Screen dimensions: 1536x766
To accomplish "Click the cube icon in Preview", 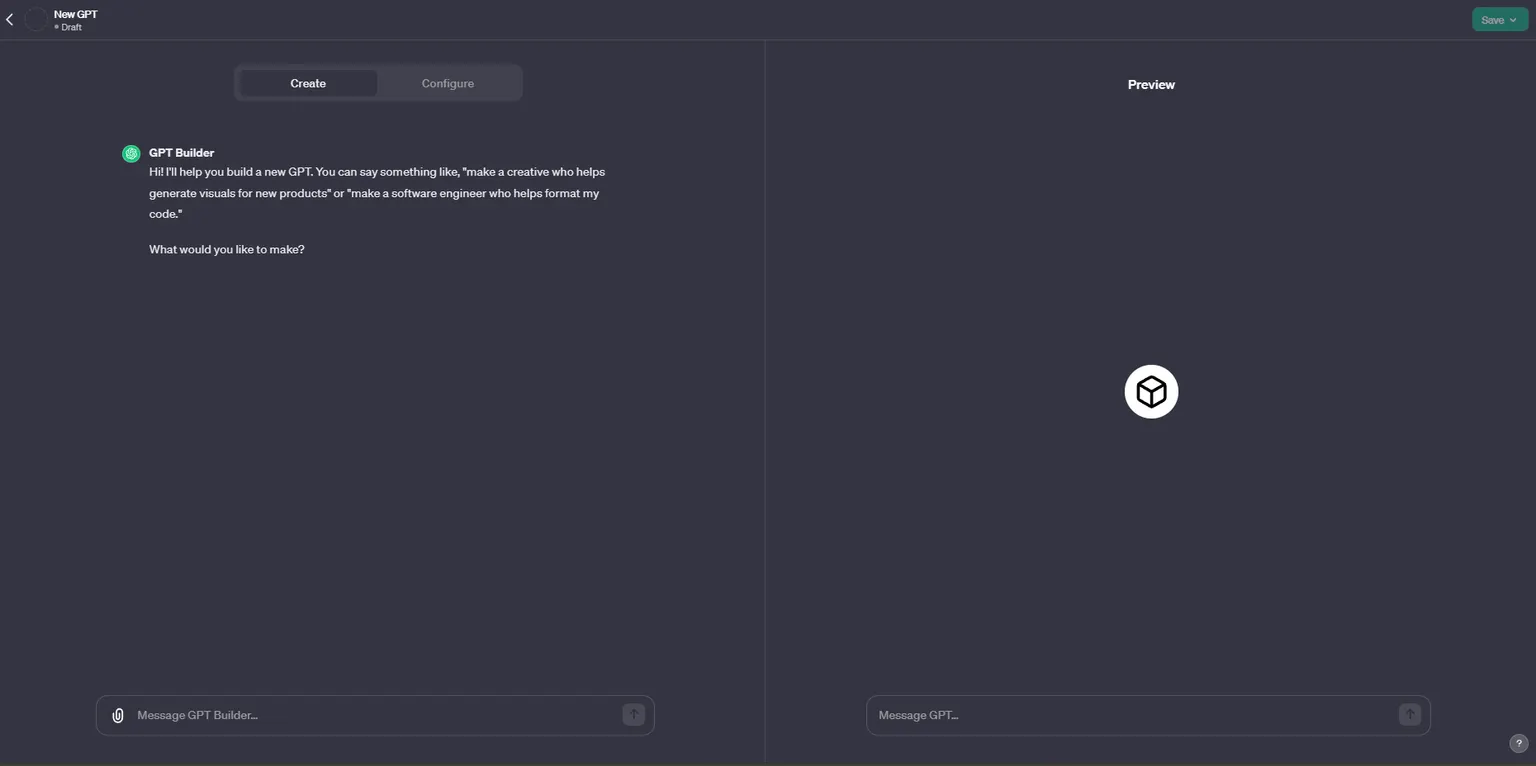I will [1151, 391].
